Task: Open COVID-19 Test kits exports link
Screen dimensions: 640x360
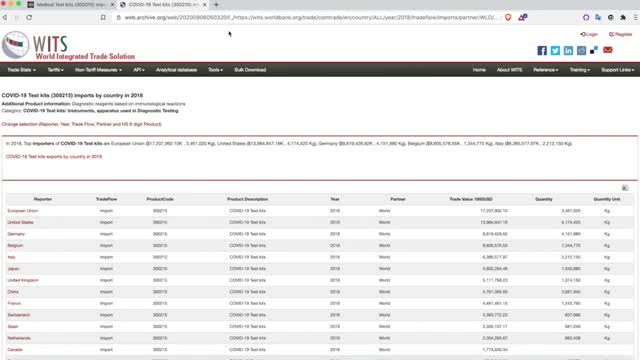Action: click(54, 156)
